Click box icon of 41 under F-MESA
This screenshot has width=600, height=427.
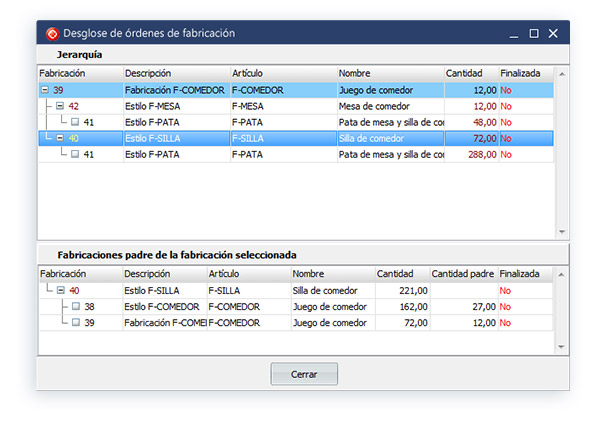(75, 122)
